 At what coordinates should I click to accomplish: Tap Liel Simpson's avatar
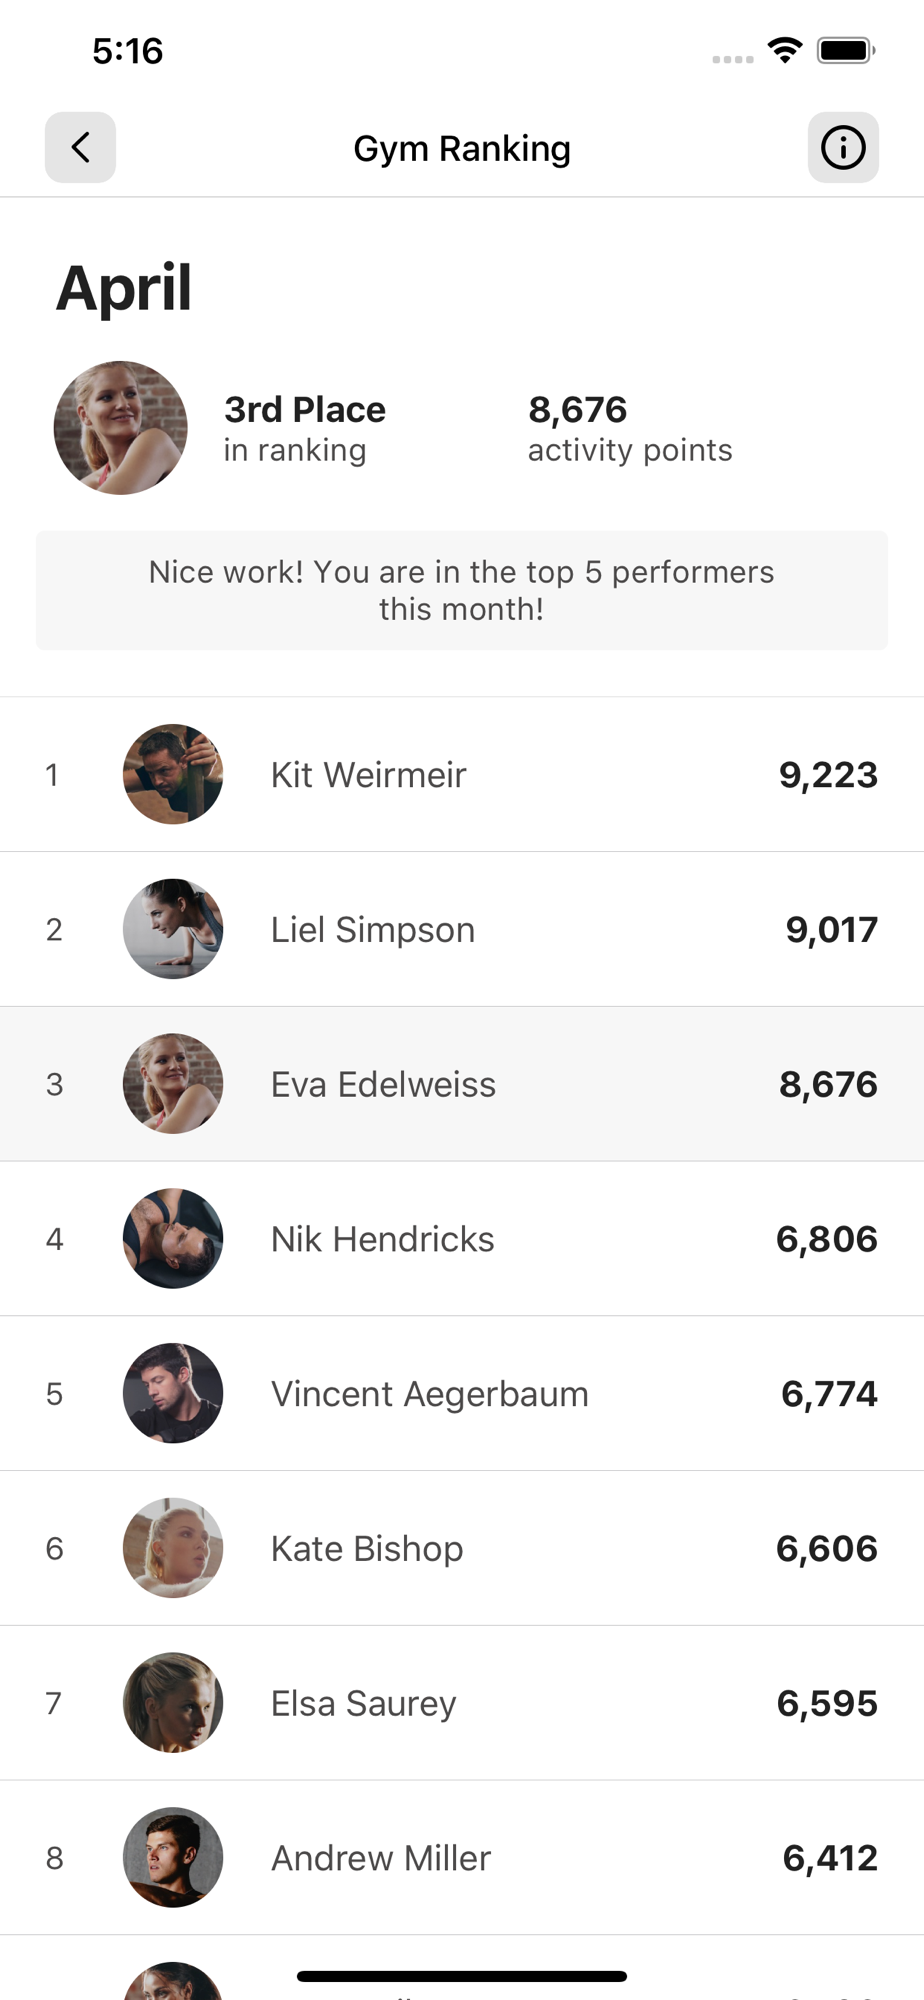(x=173, y=929)
